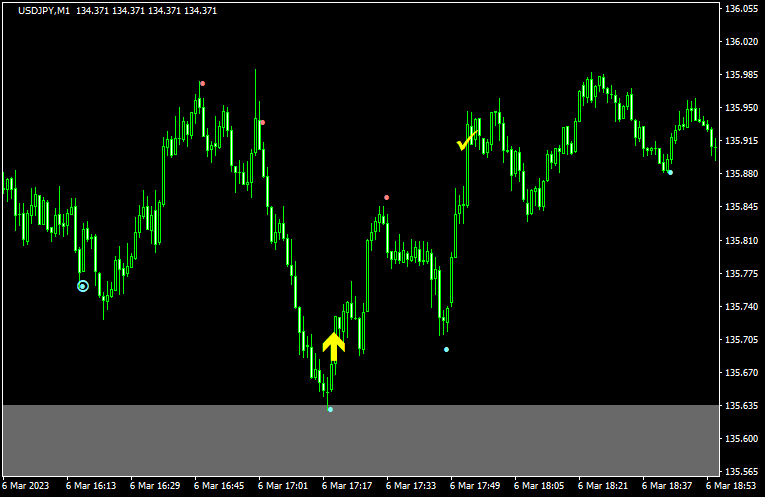The image size is (765, 497).
Task: Click red dot above the 17:17 rally high
Action: [x=387, y=197]
